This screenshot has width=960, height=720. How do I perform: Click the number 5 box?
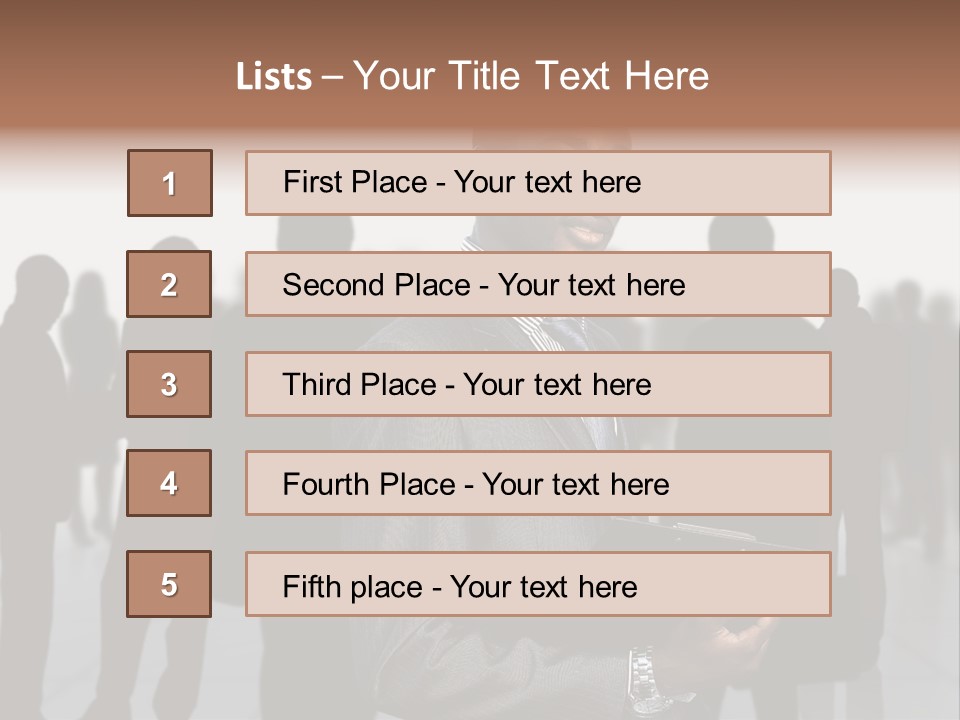(x=169, y=584)
